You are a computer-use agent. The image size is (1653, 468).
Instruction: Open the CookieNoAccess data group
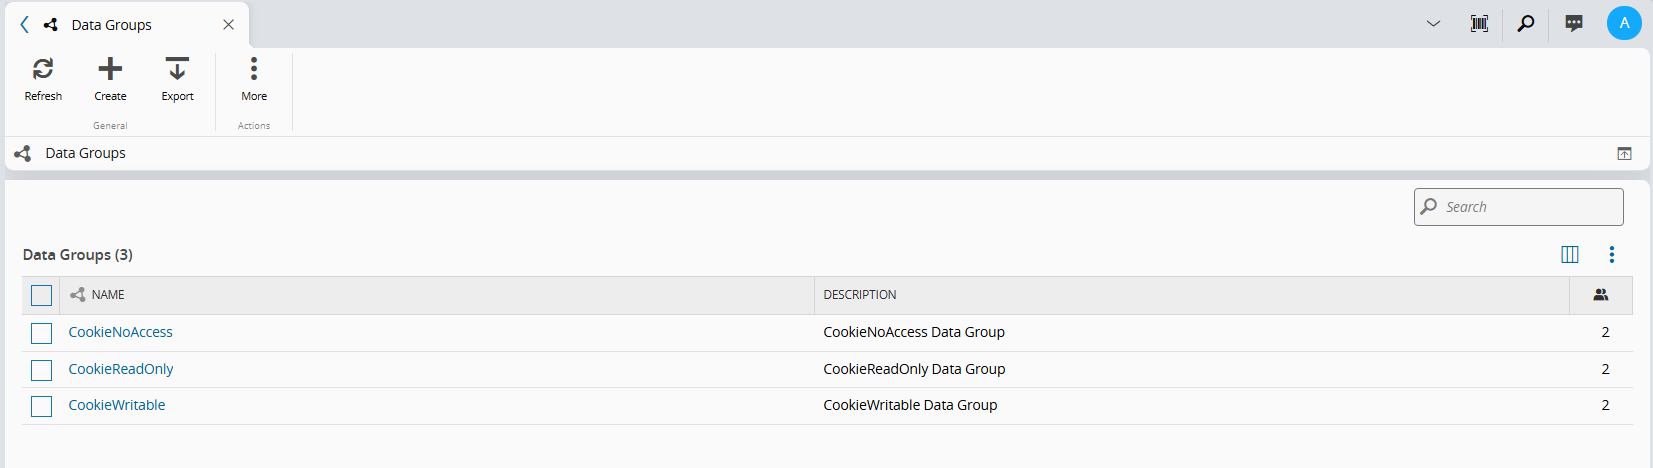click(x=120, y=332)
